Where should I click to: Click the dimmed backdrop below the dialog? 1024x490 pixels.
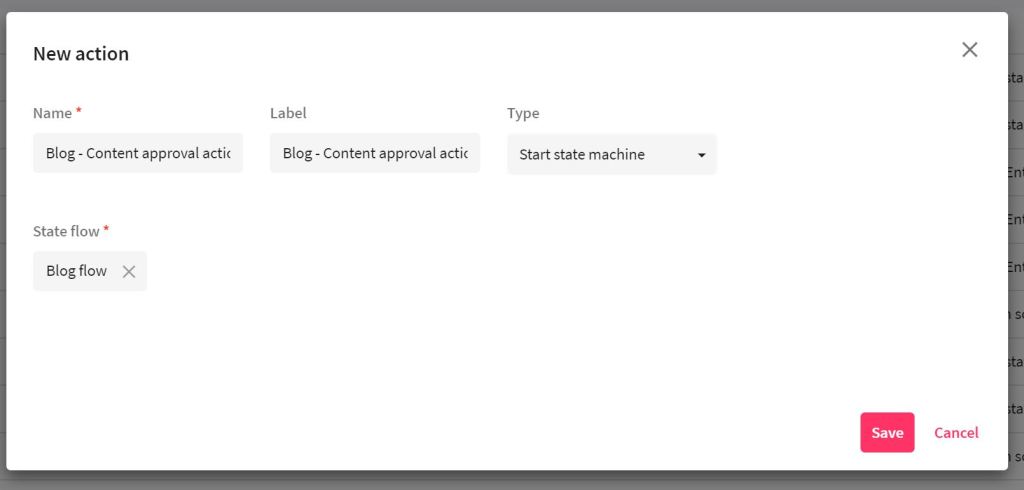[x=500, y=481]
